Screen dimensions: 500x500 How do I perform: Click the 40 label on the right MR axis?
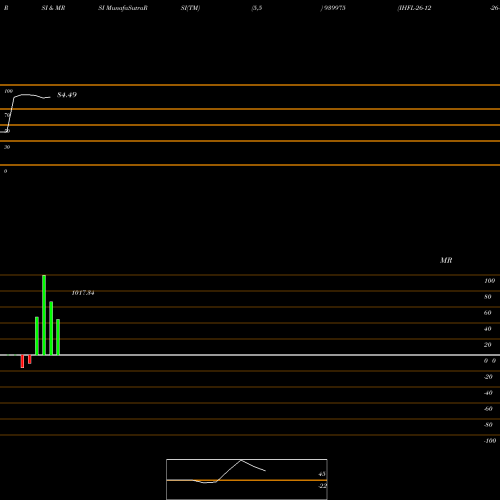(488, 329)
